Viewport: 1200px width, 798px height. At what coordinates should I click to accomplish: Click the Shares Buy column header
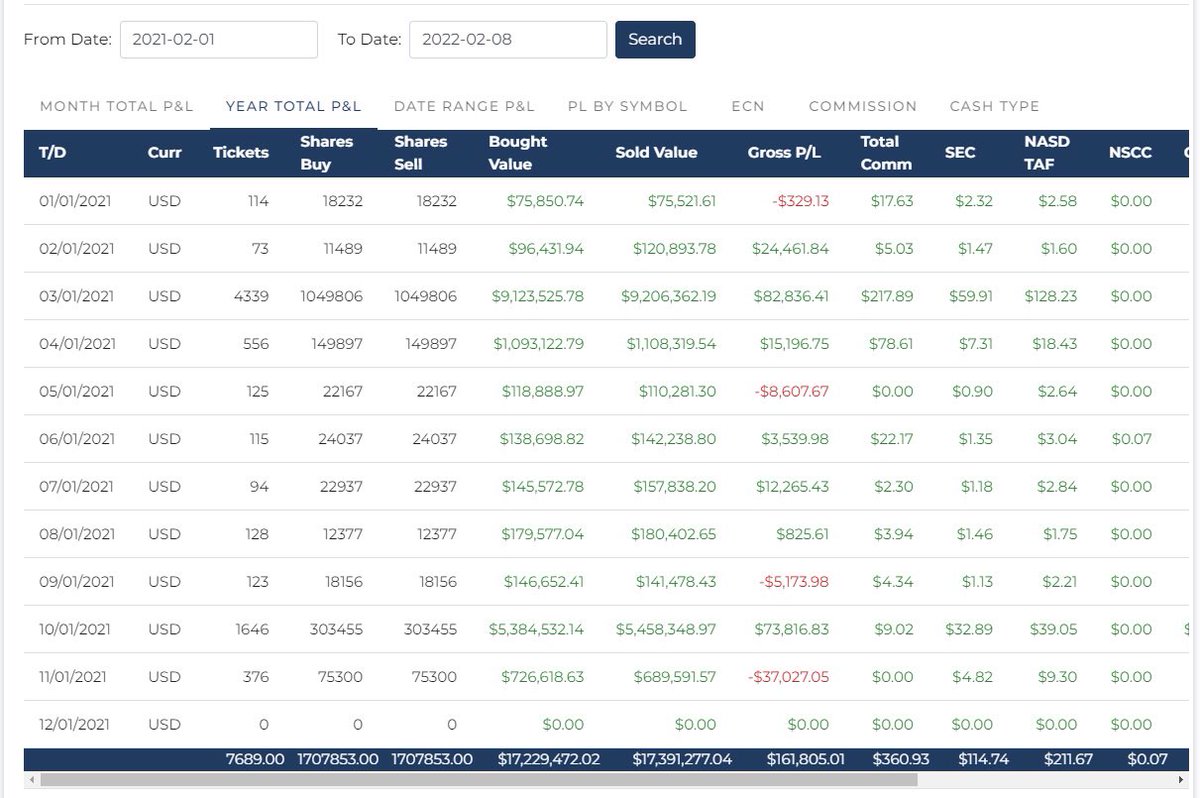(326, 153)
